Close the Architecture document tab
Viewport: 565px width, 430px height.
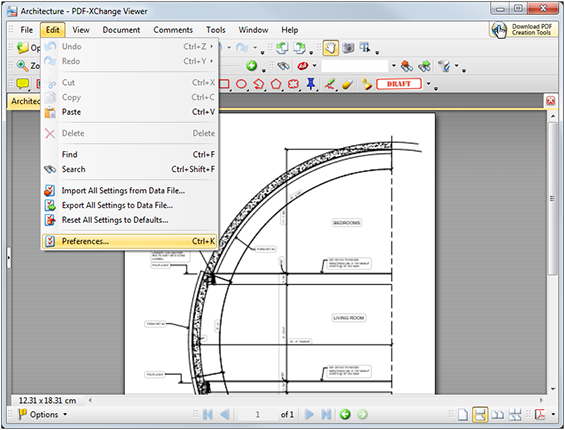tap(550, 101)
